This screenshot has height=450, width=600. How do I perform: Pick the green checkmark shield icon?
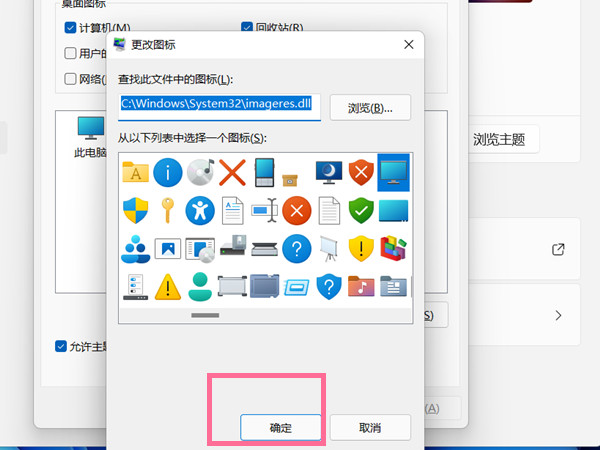361,210
